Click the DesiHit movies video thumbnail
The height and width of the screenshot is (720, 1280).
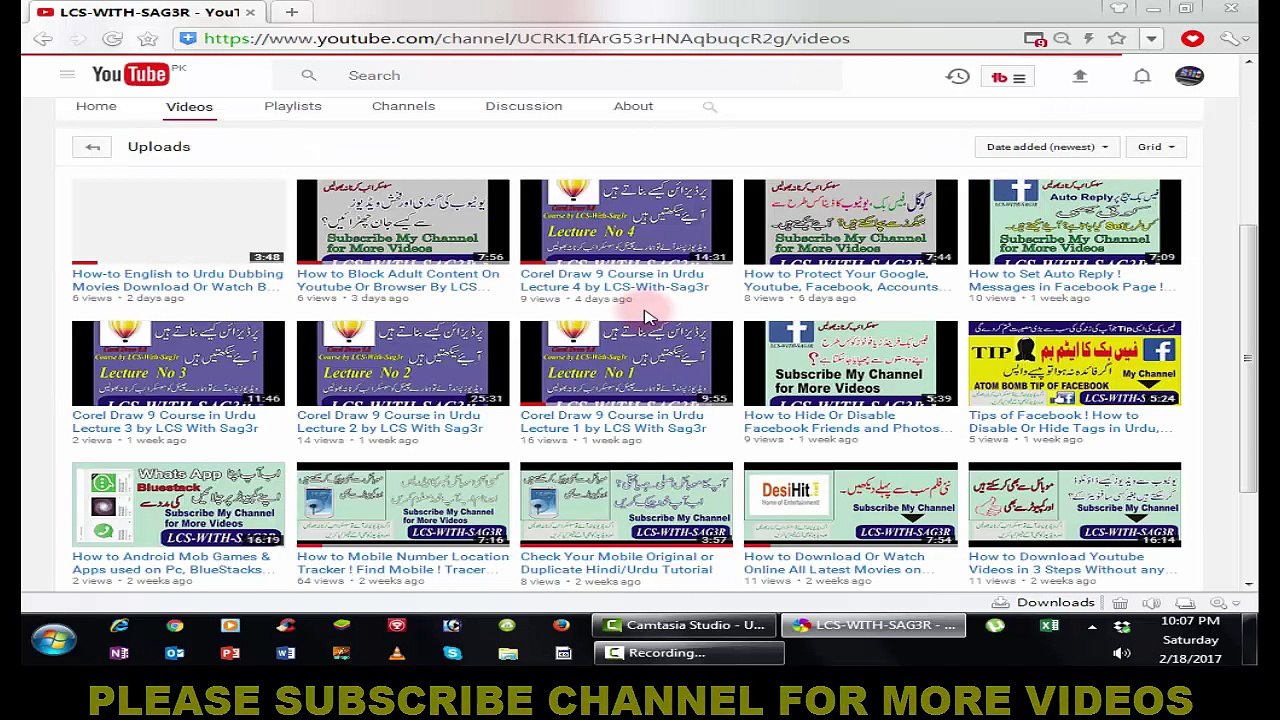click(850, 504)
